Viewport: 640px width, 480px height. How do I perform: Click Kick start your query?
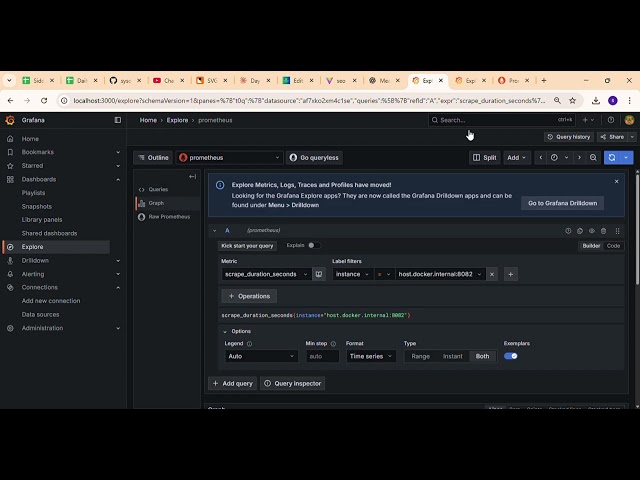247,246
